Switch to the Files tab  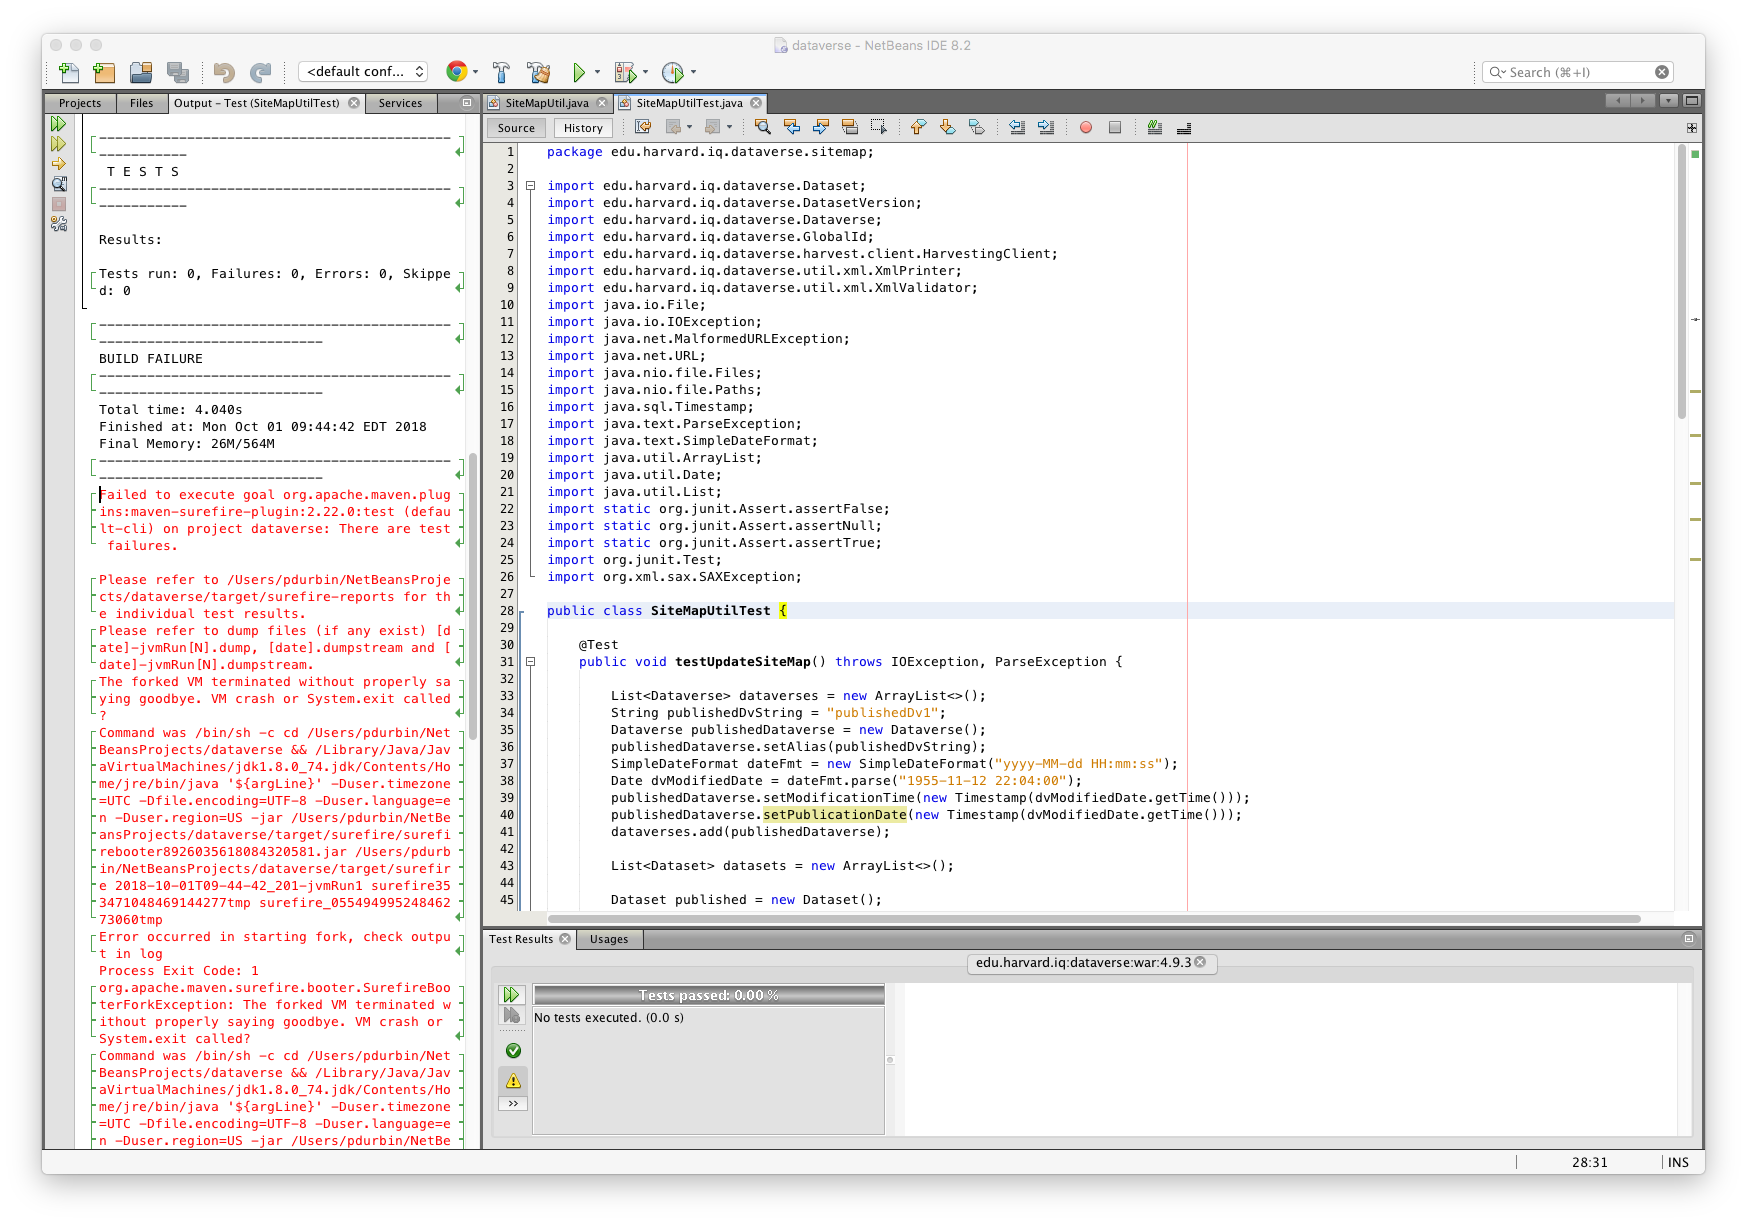pyautogui.click(x=142, y=103)
